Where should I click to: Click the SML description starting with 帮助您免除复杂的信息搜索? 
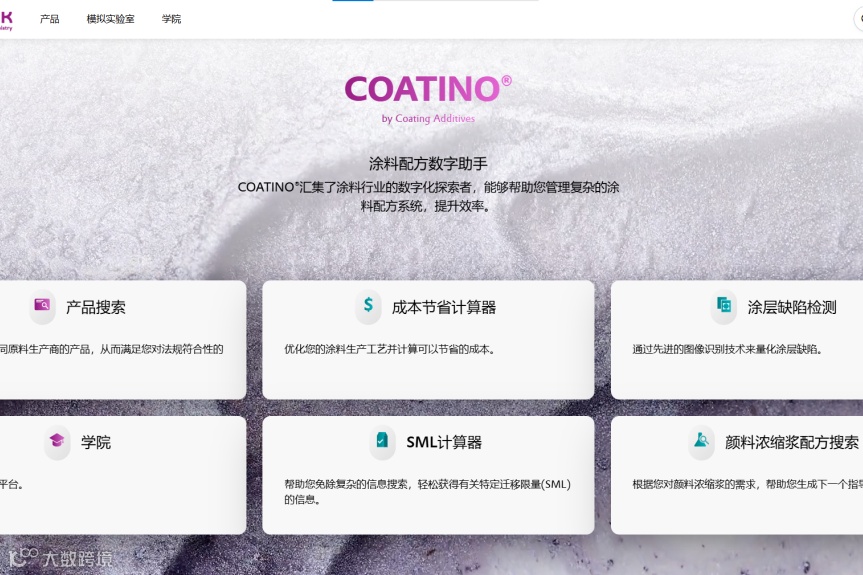click(428, 491)
